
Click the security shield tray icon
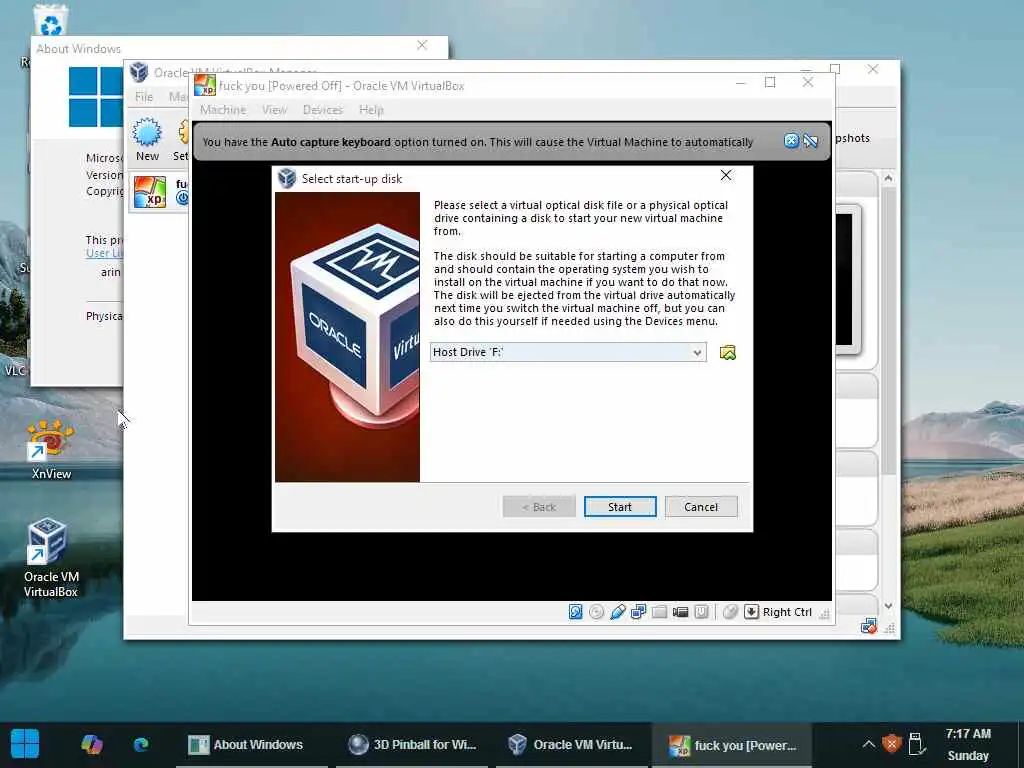point(891,744)
